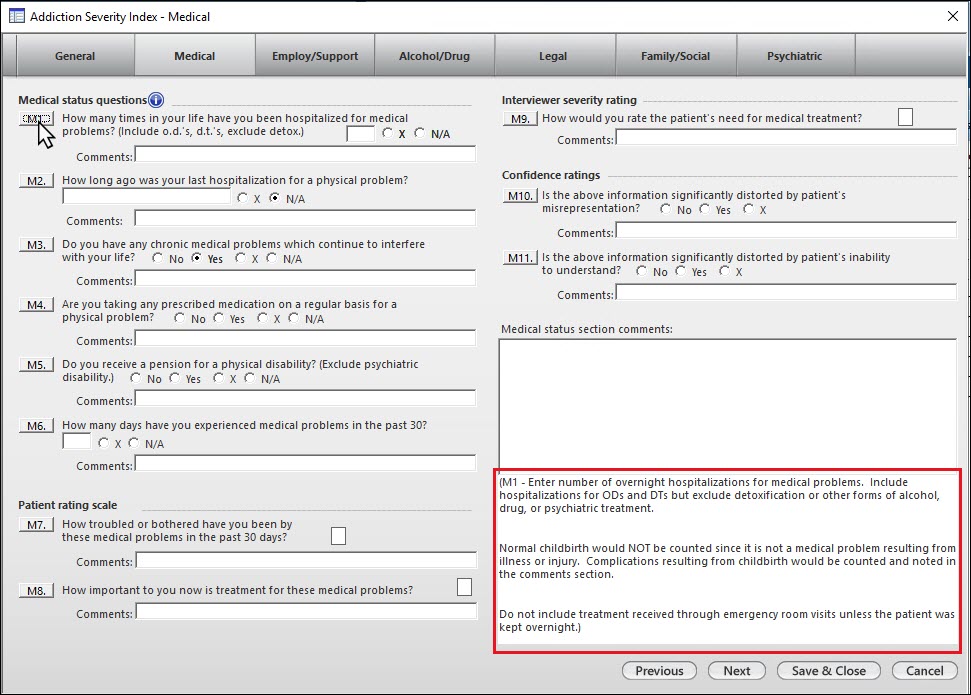Select Yes for M3 chronic medical problems
The width and height of the screenshot is (971, 695).
coord(197,259)
